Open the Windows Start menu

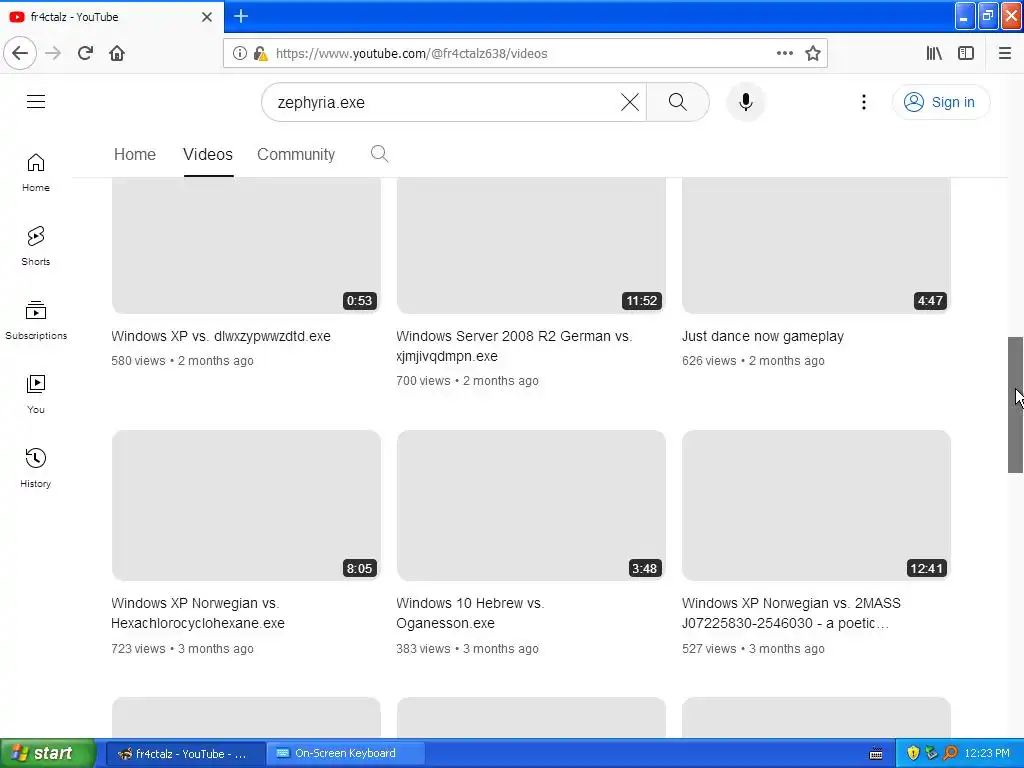(x=48, y=754)
